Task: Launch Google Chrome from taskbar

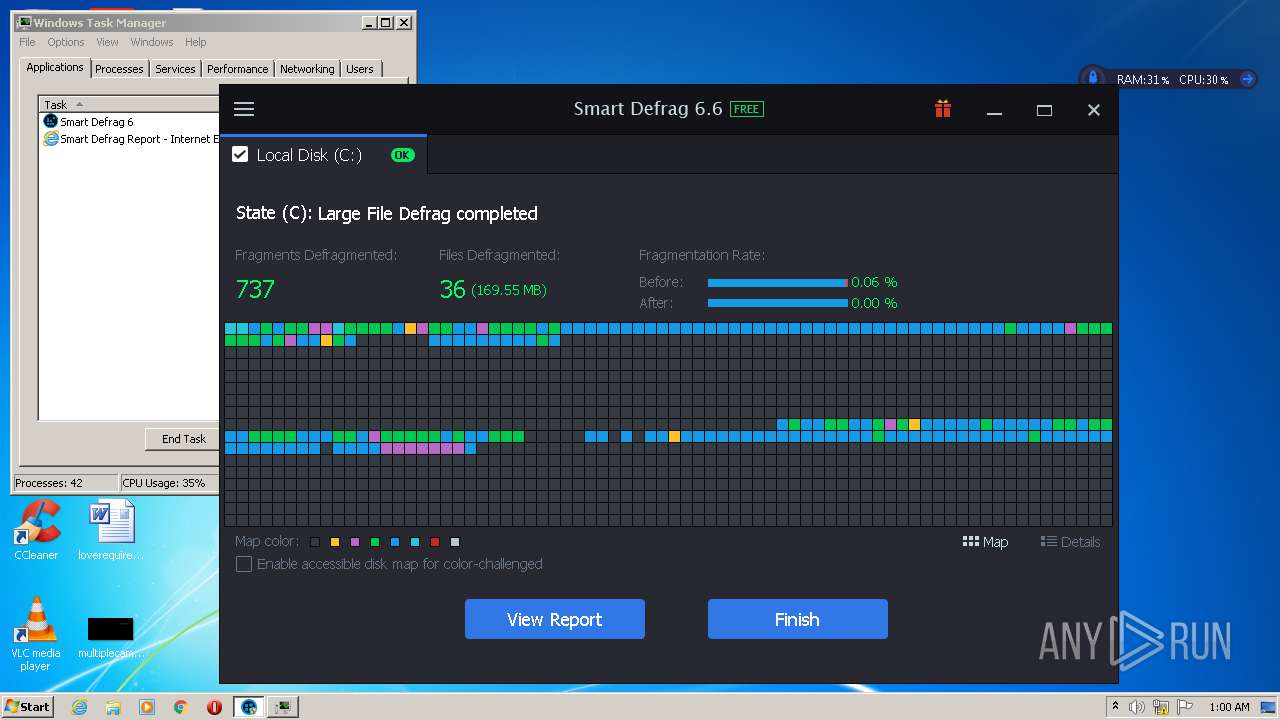Action: [181, 707]
